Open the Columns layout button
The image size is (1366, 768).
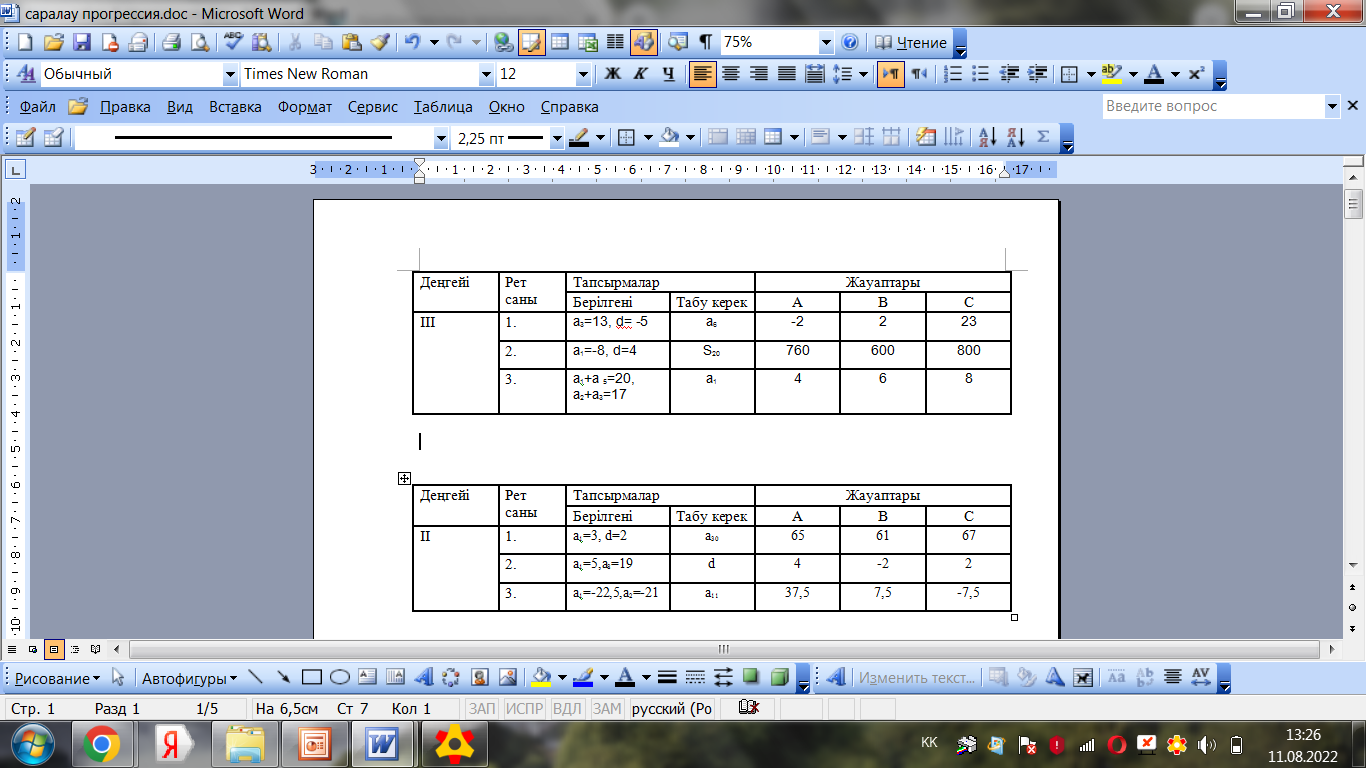coord(615,43)
